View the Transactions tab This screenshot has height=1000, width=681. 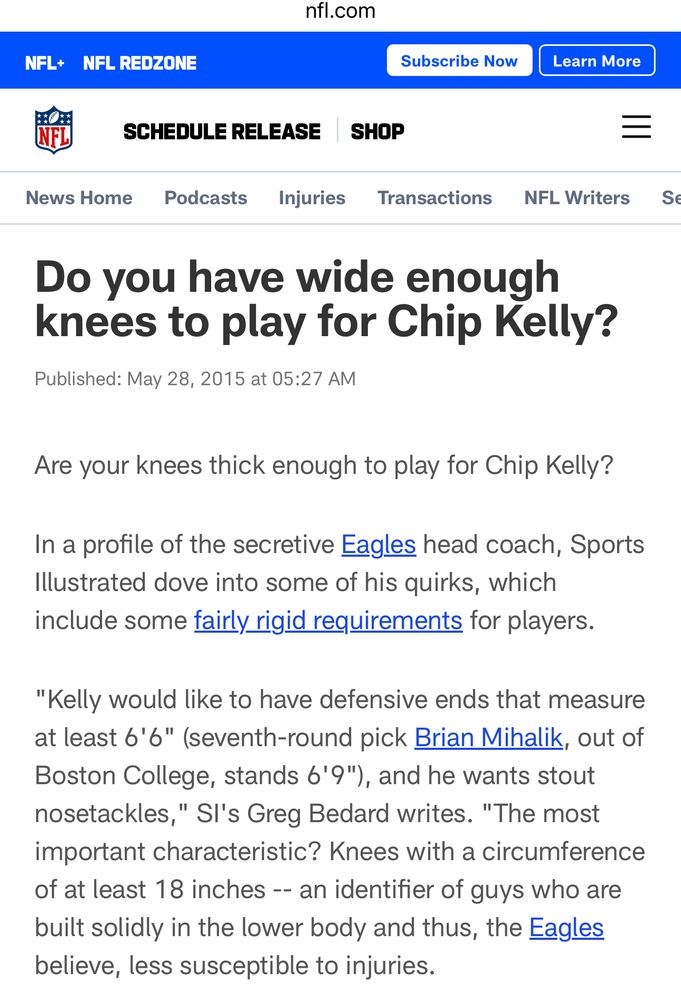click(x=434, y=198)
